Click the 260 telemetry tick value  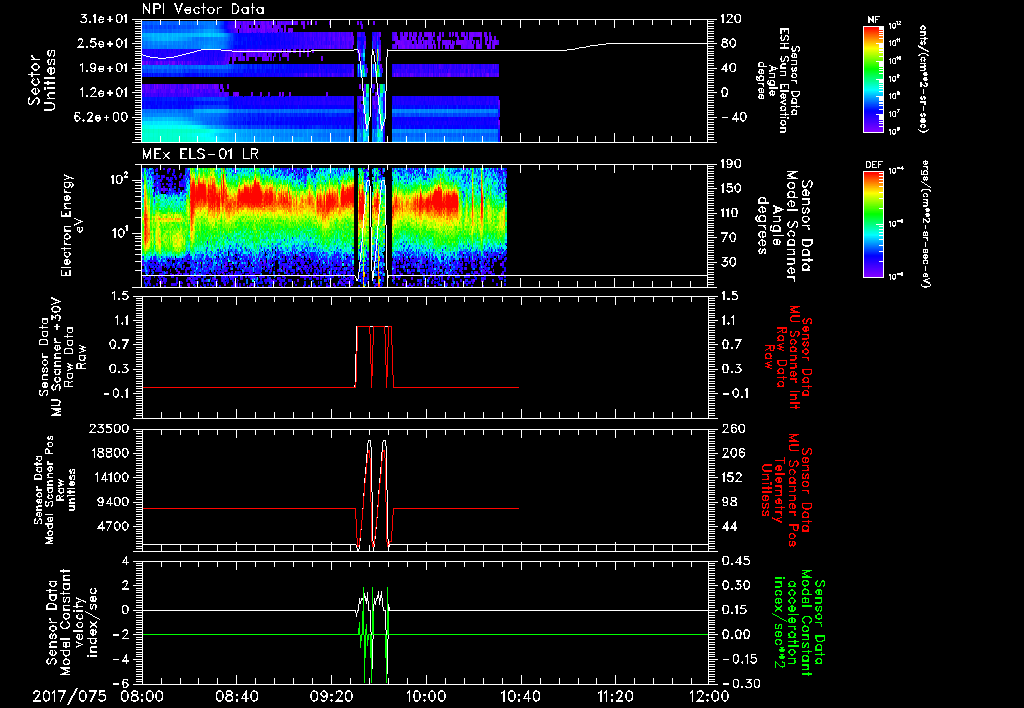point(731,428)
